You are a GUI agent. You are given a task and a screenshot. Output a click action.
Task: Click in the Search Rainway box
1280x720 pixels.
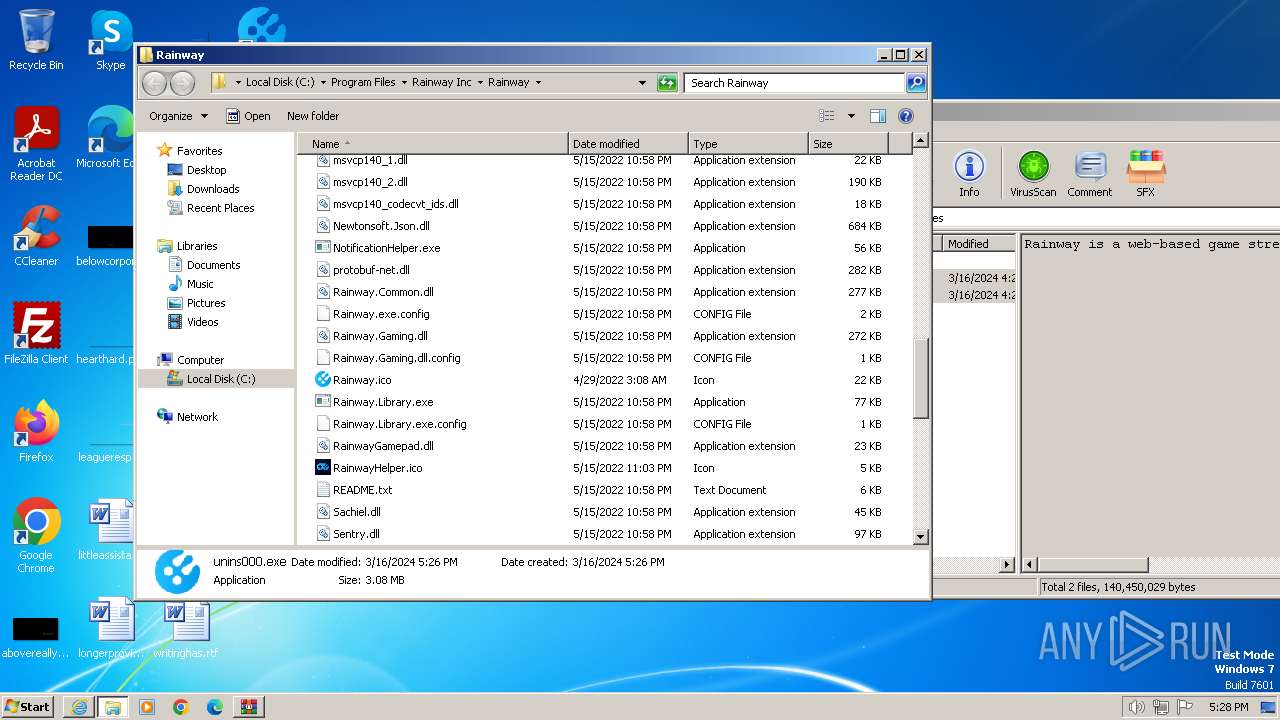click(794, 83)
